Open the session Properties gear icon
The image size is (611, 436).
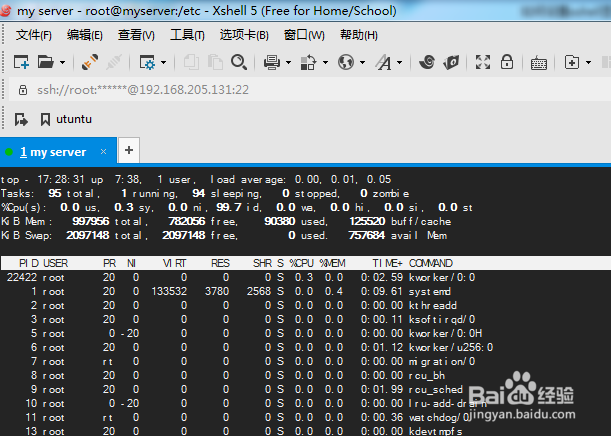click(x=147, y=62)
